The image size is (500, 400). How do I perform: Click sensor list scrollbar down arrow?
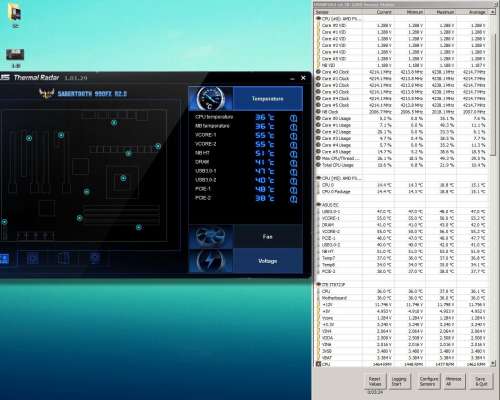(493, 364)
